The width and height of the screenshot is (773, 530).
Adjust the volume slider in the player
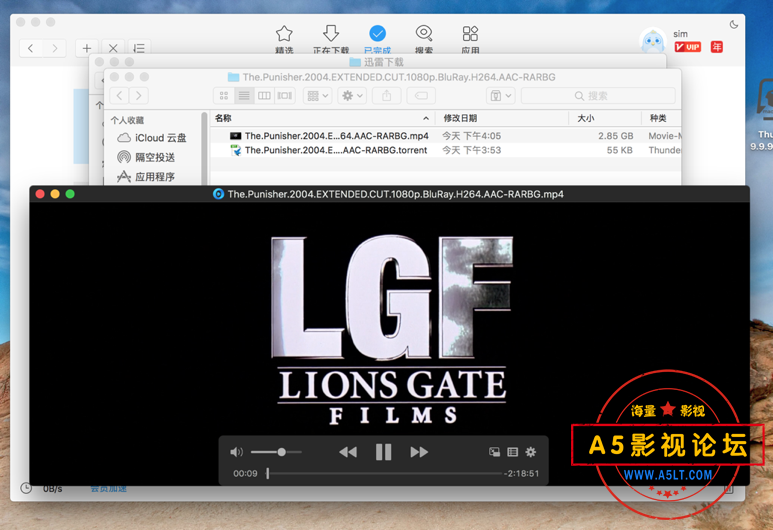click(x=276, y=452)
